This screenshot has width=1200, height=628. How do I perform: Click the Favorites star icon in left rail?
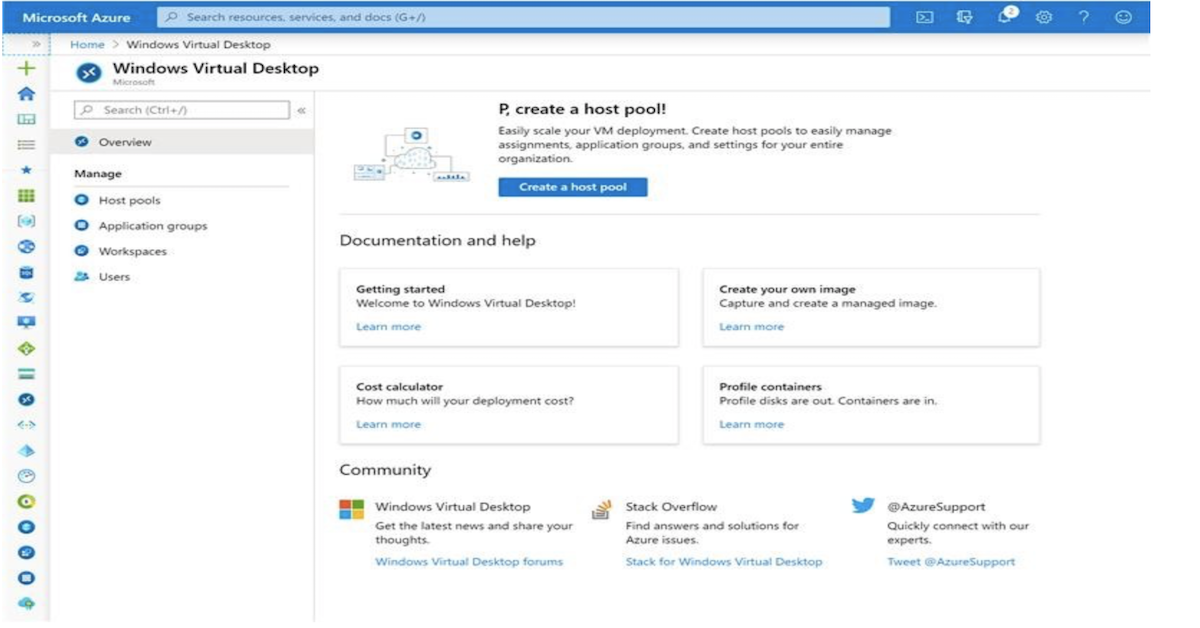(x=27, y=170)
